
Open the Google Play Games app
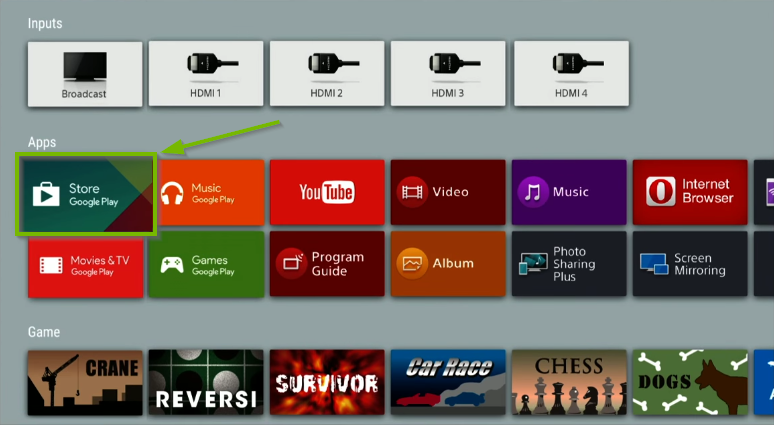206,264
